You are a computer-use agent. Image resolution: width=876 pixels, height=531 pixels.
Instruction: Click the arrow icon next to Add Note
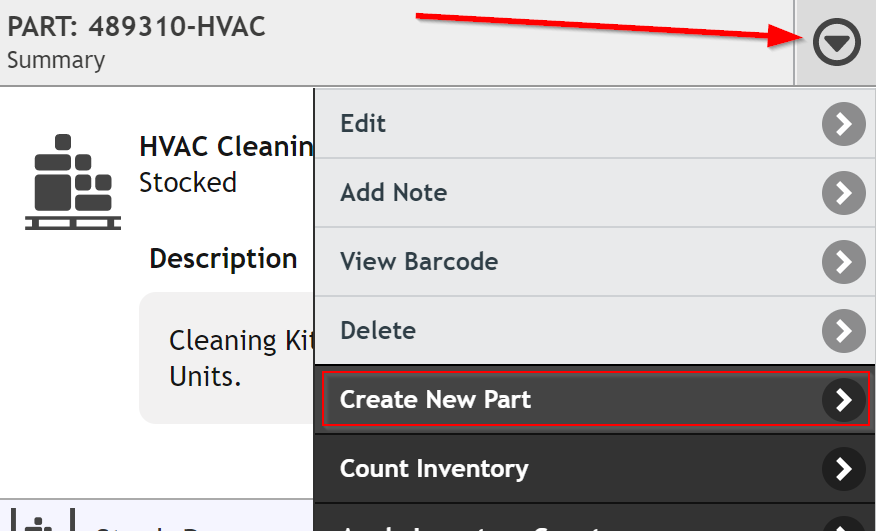tap(844, 193)
